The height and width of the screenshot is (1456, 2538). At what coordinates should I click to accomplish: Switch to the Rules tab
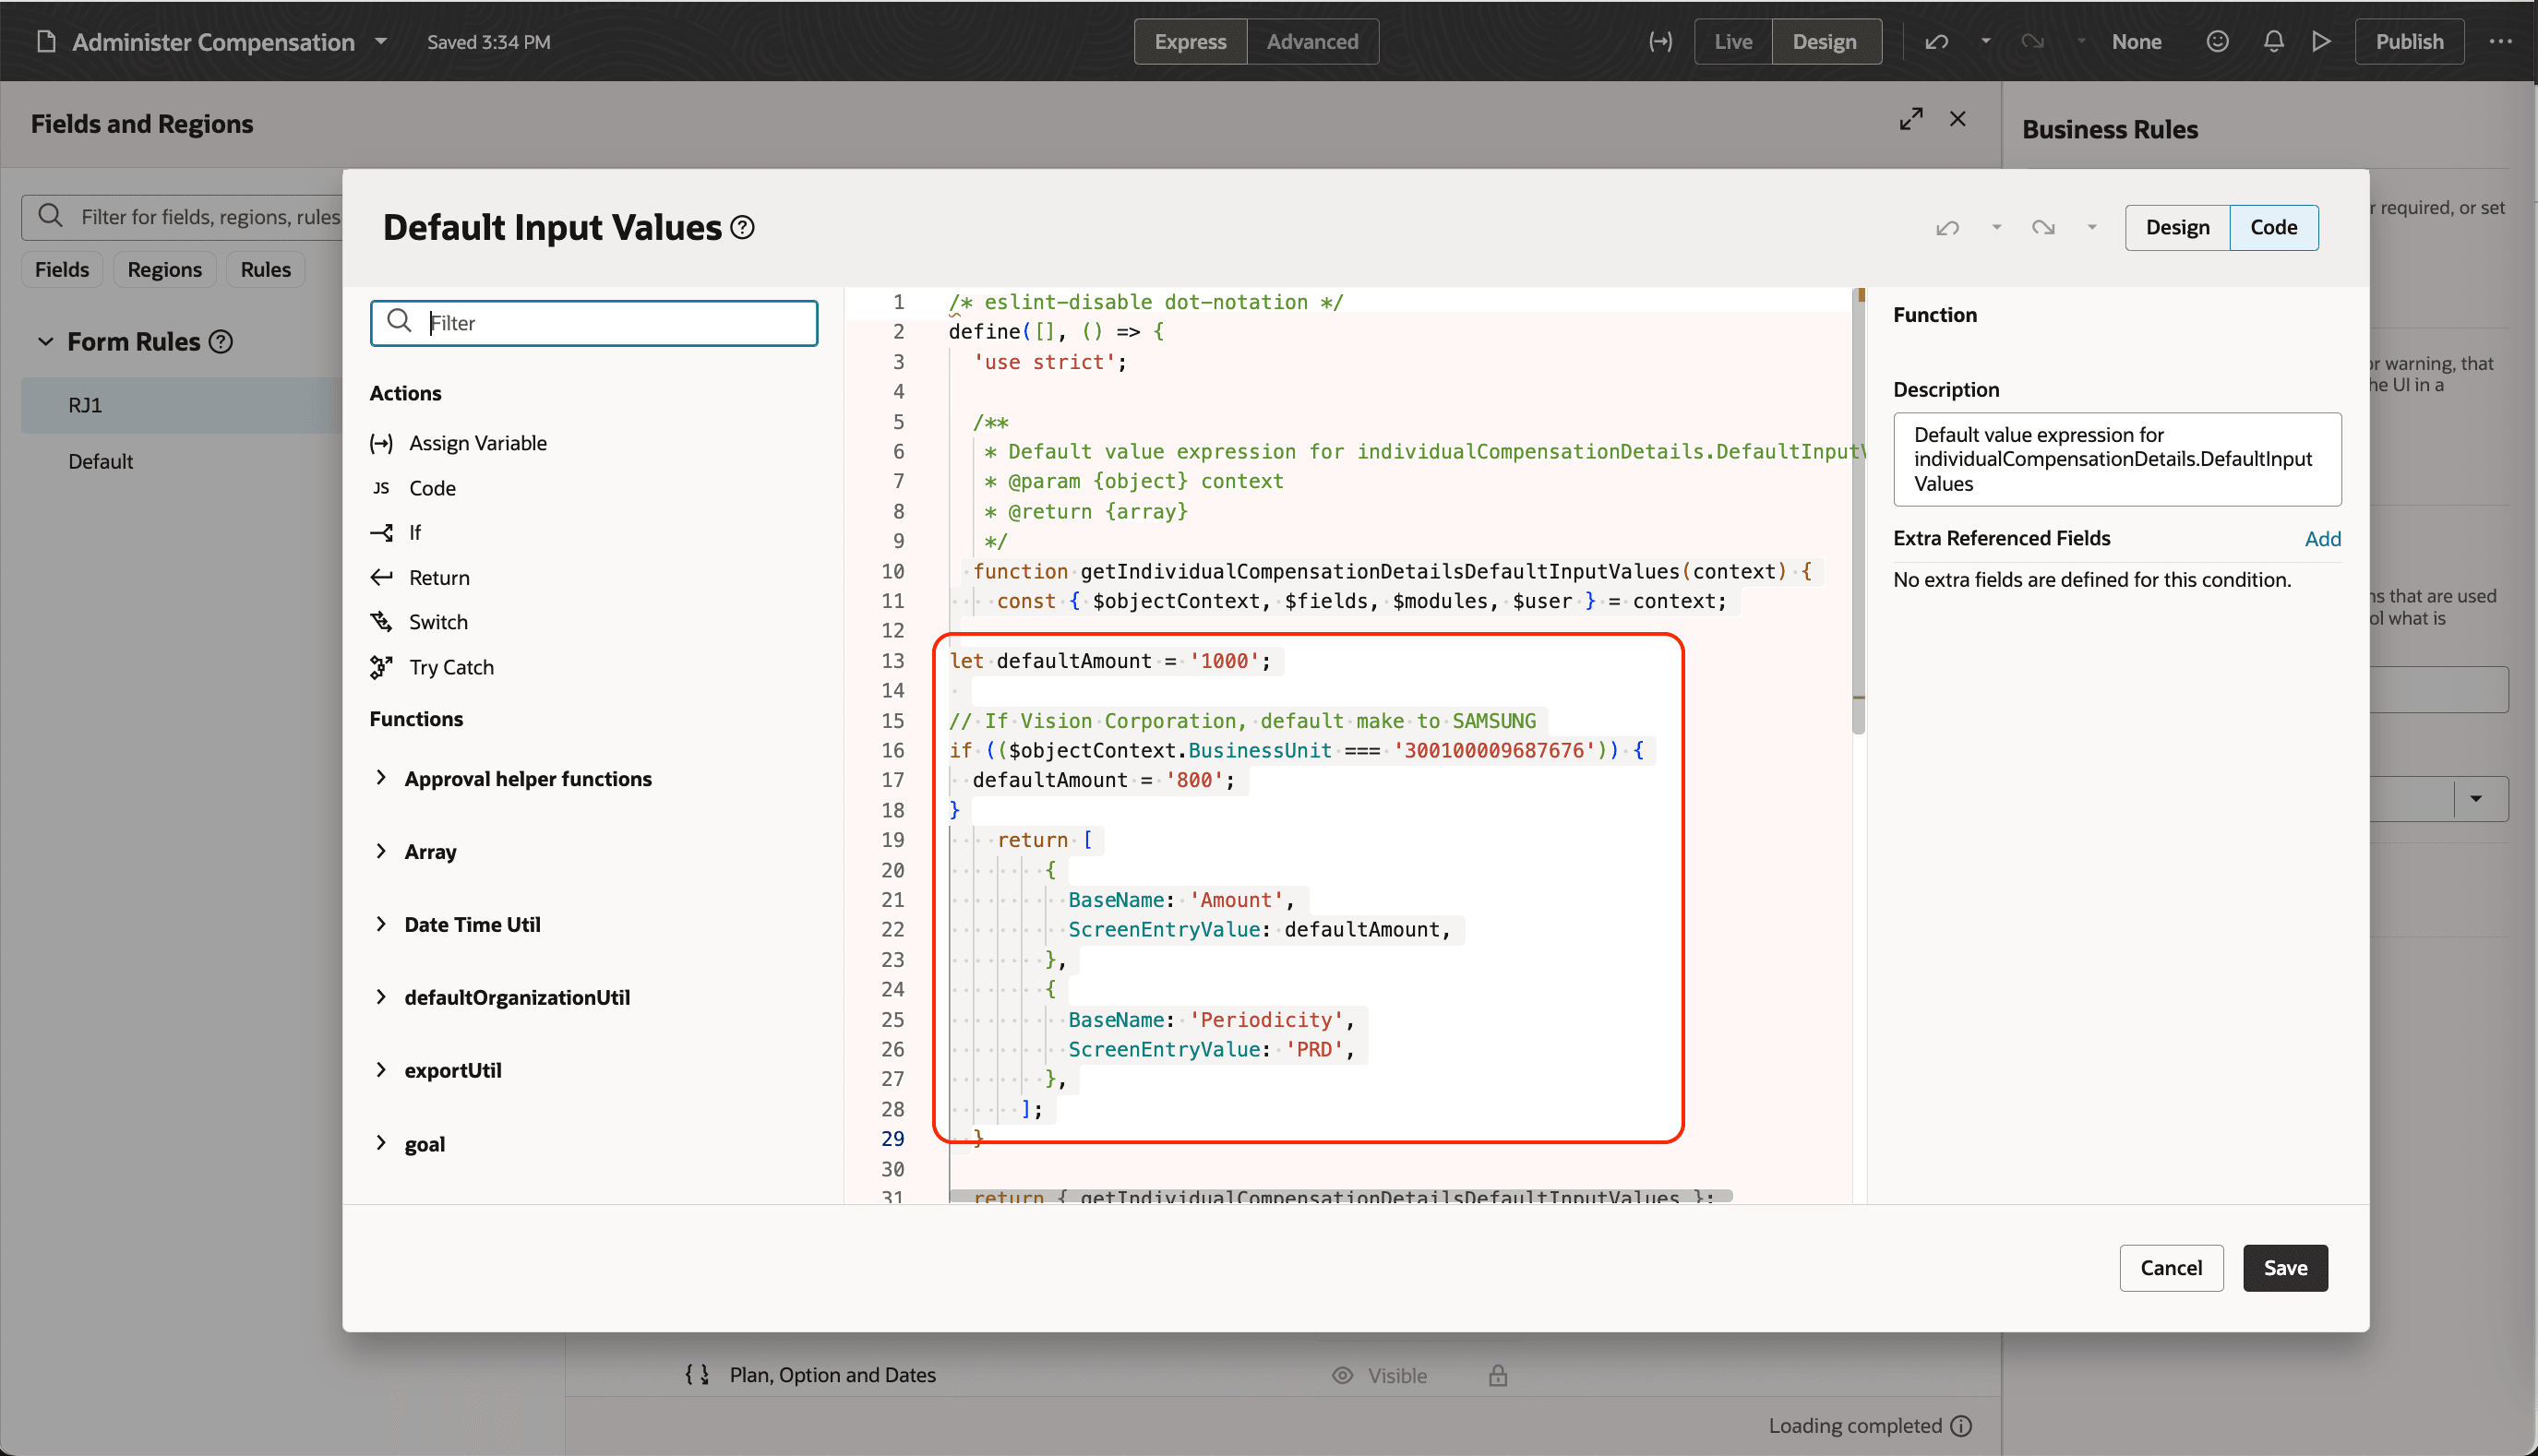(x=265, y=269)
